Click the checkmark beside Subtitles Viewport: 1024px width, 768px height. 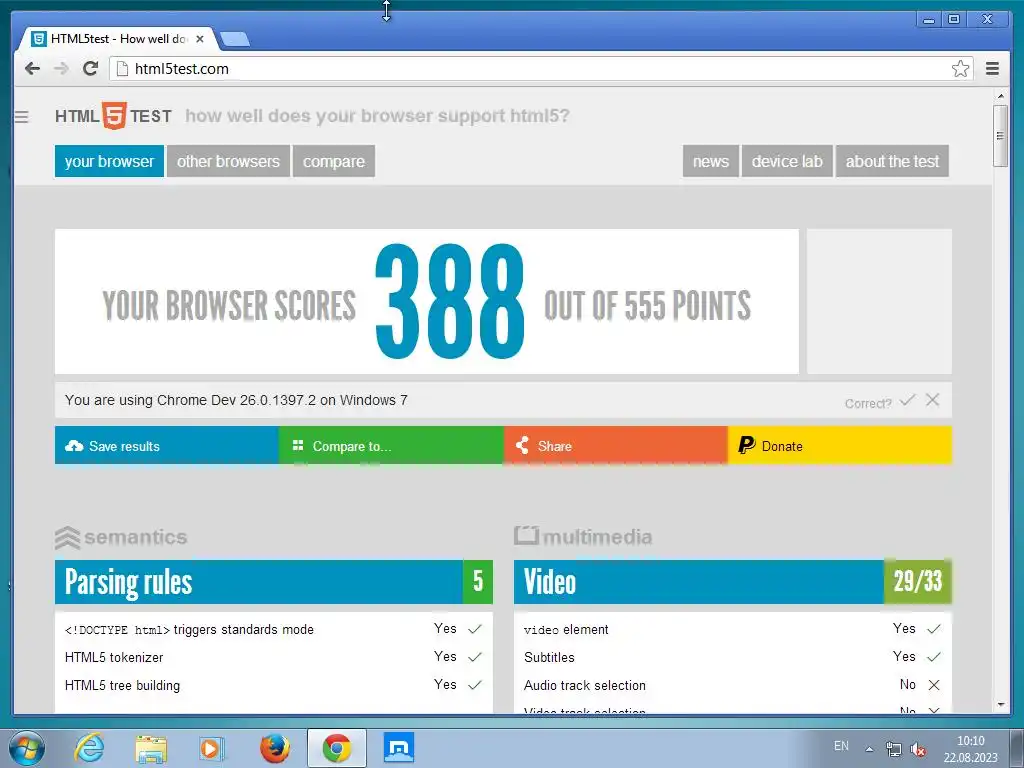coord(934,657)
